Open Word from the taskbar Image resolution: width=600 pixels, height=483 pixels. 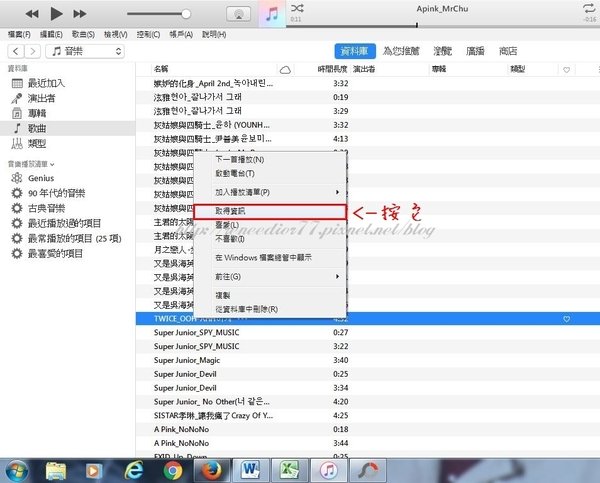pos(251,471)
